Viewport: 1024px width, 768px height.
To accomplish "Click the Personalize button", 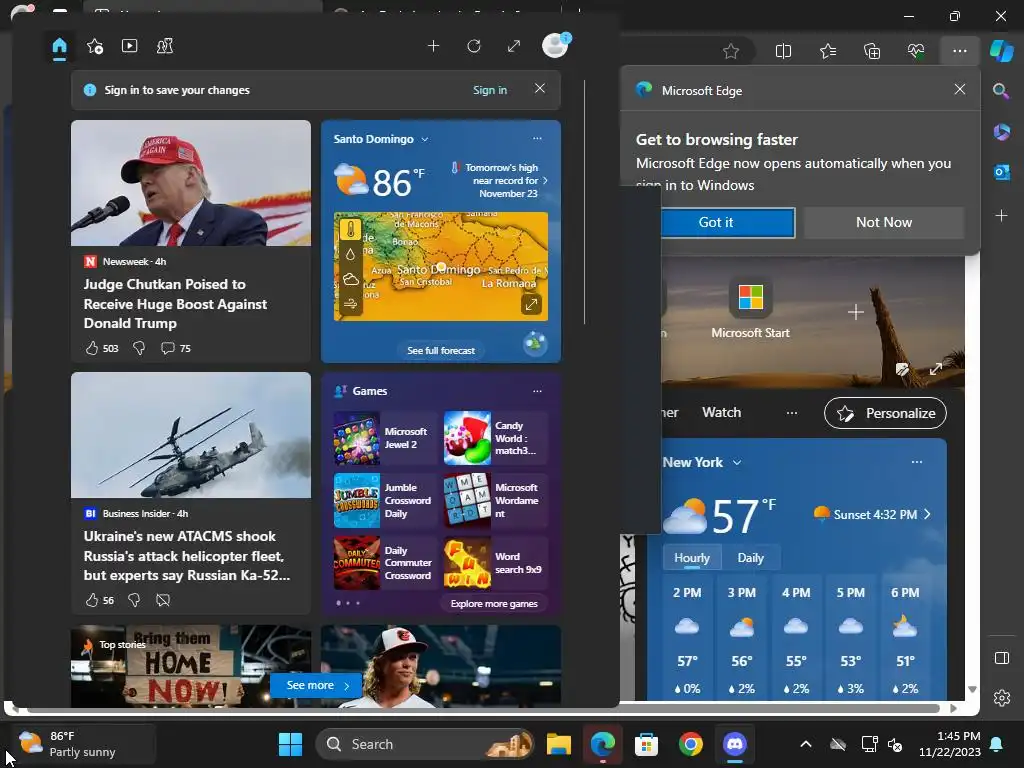I will pyautogui.click(x=885, y=413).
